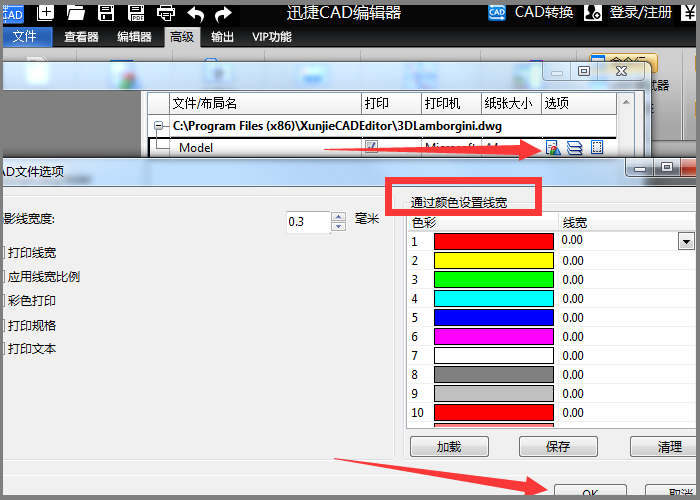Select the light gray swatch for color 9

494,393
